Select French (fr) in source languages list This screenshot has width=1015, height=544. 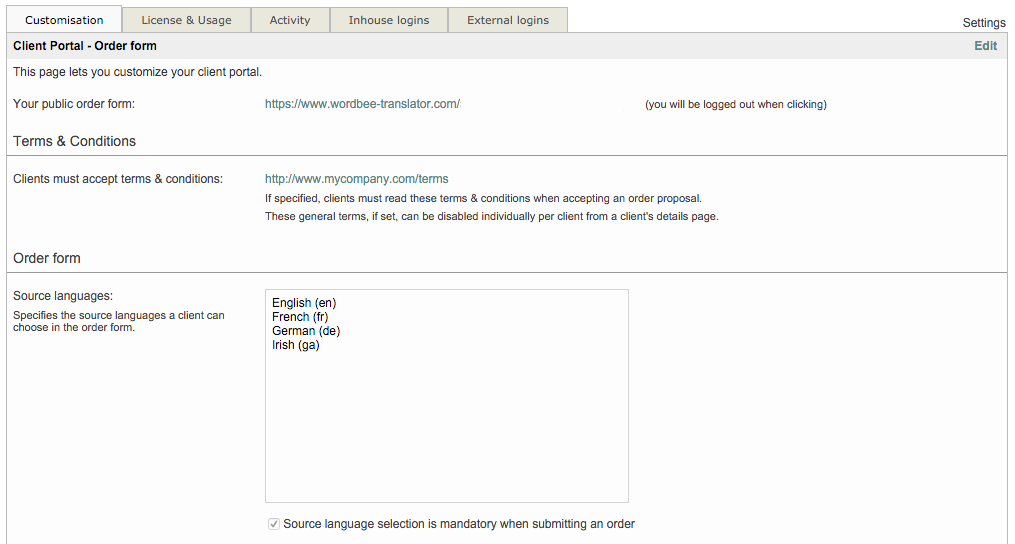300,317
